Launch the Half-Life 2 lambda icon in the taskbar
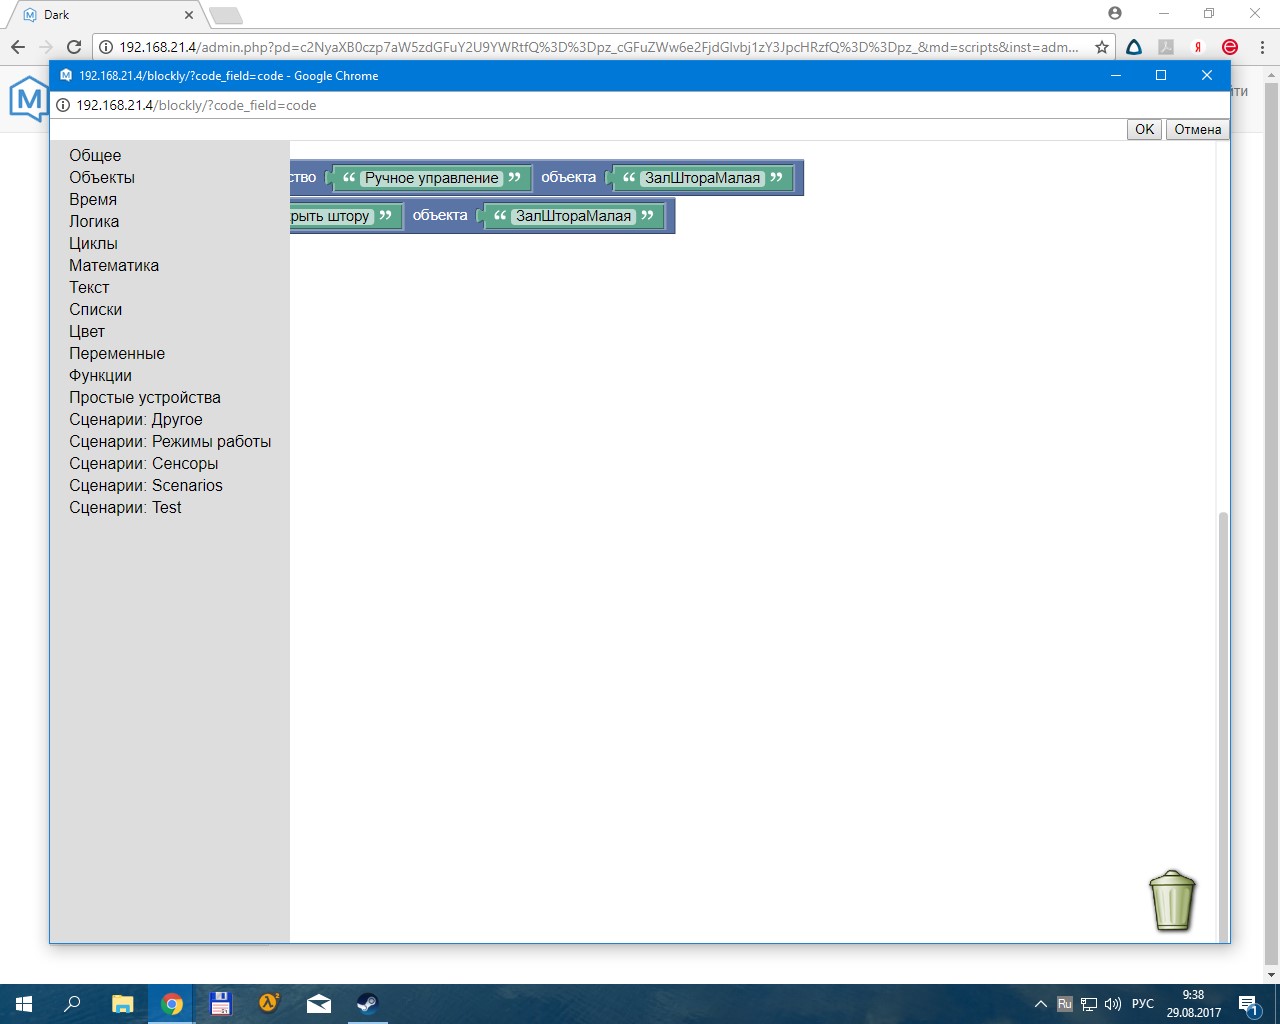 click(269, 1004)
